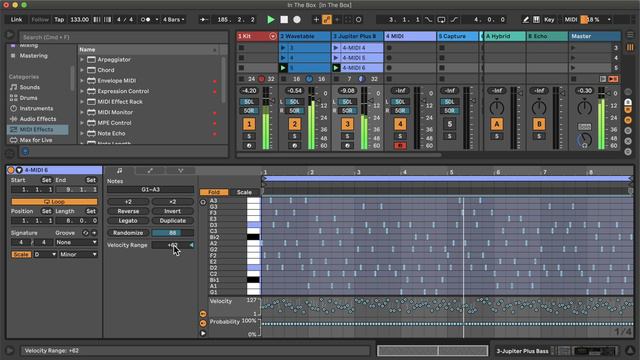Toggle the computer MIDI keyboard icon
640x360 pixels.
[x=536, y=20]
